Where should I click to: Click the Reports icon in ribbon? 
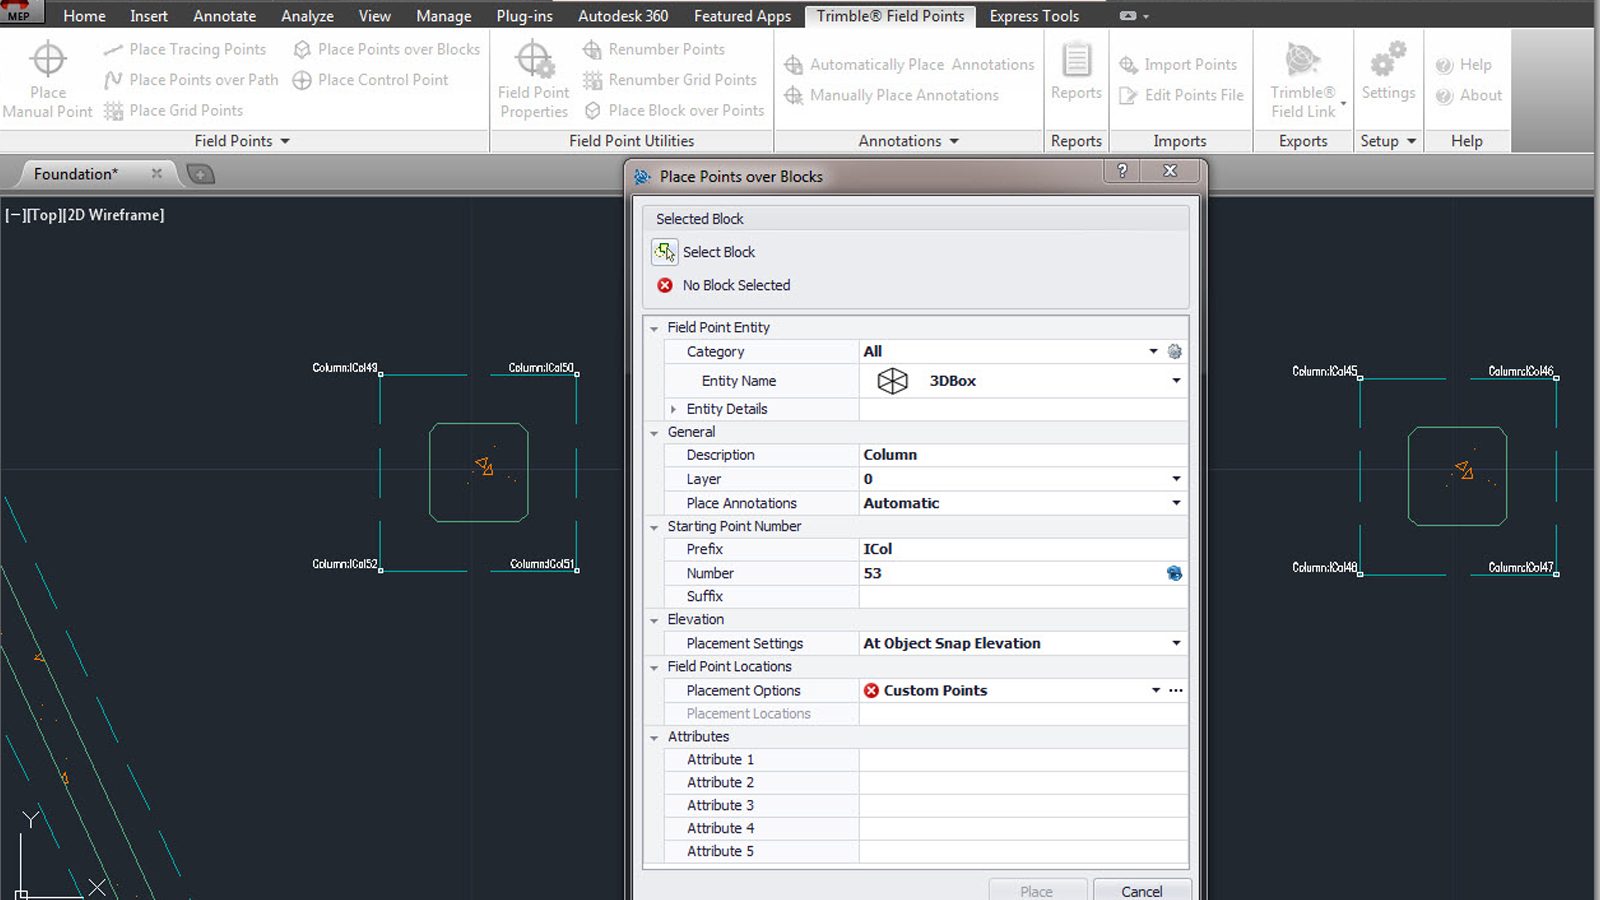[x=1076, y=61]
